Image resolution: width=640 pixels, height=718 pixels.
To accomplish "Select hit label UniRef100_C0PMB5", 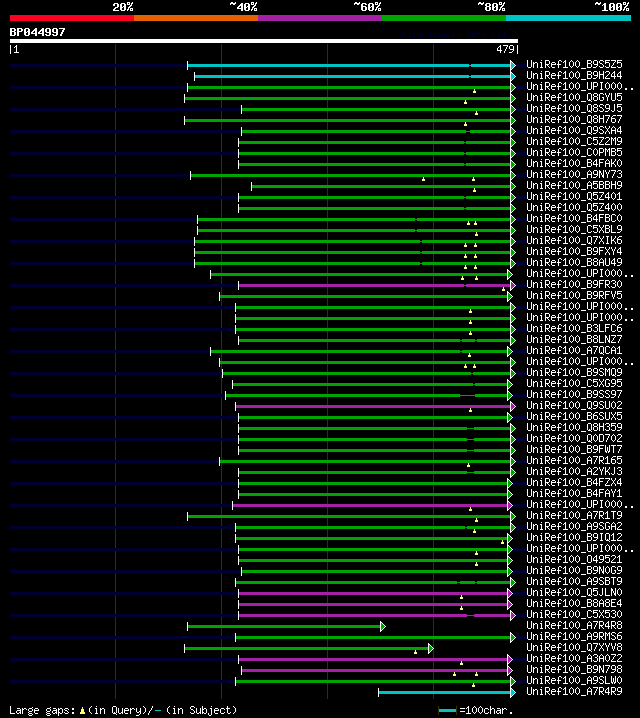I will (574, 152).
